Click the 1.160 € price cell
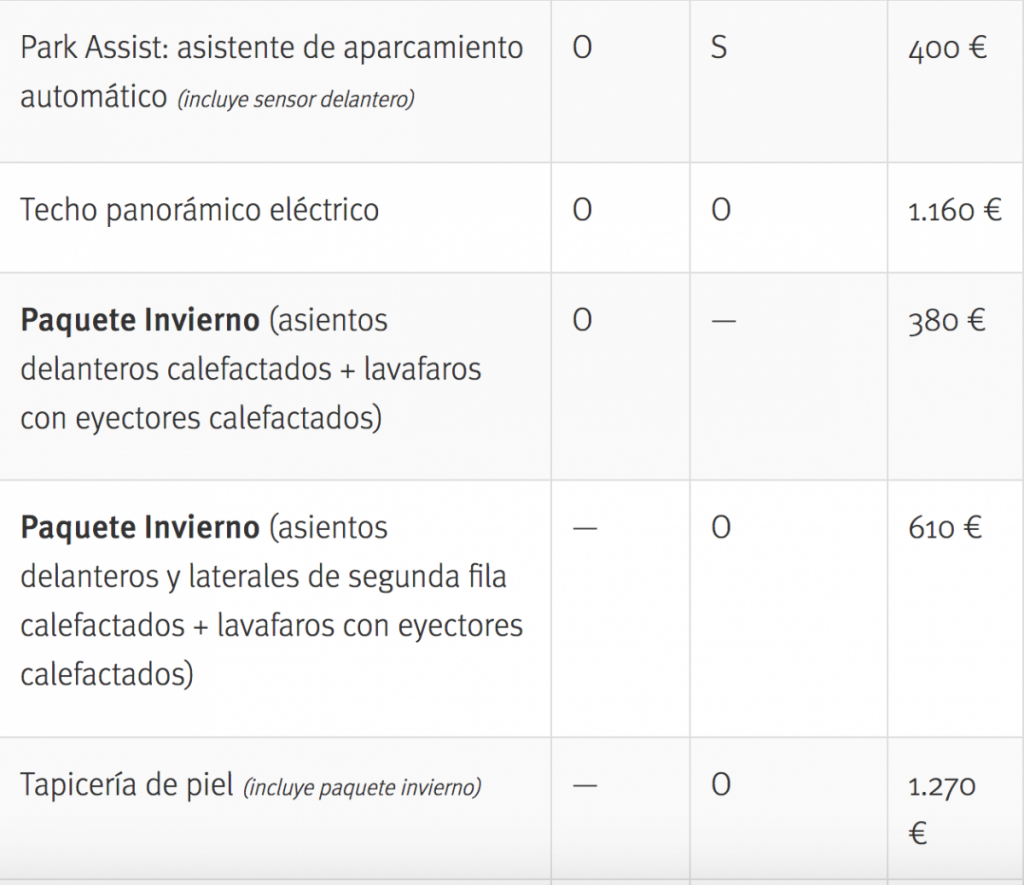The image size is (1024, 885). point(955,211)
